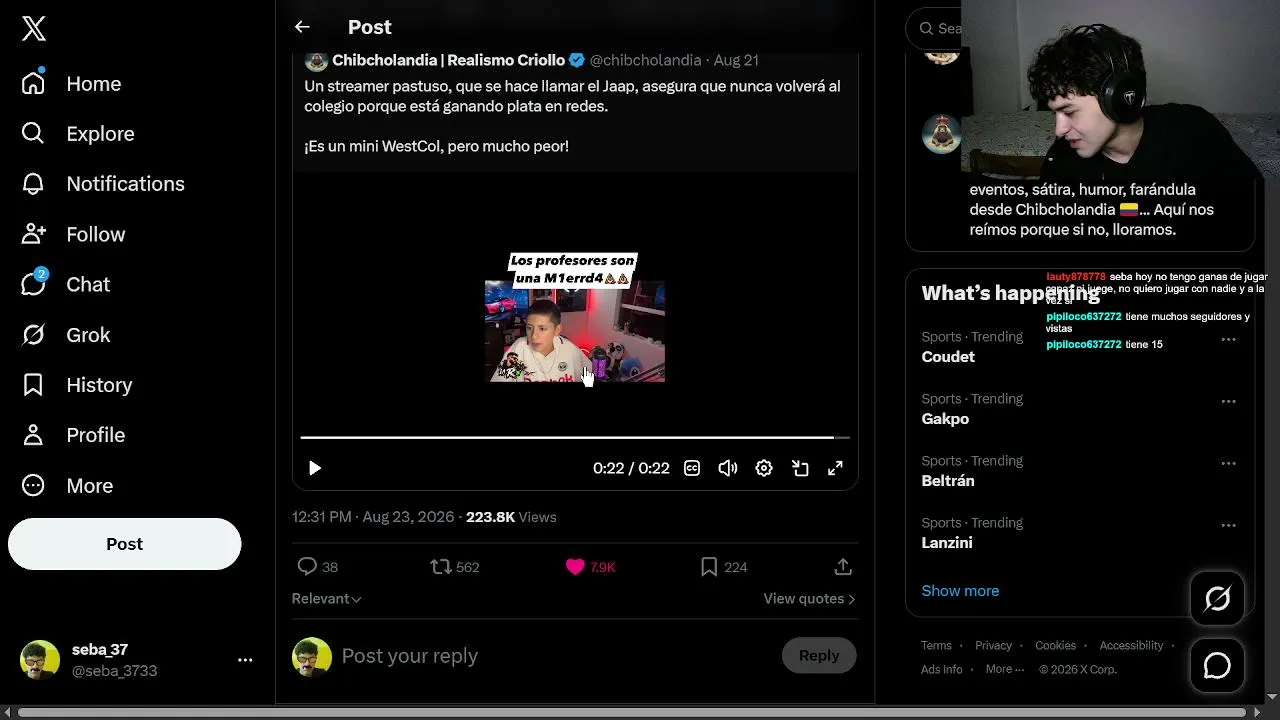Open Grok from the sidebar
Screen dimensions: 1280x720
[x=66, y=335]
